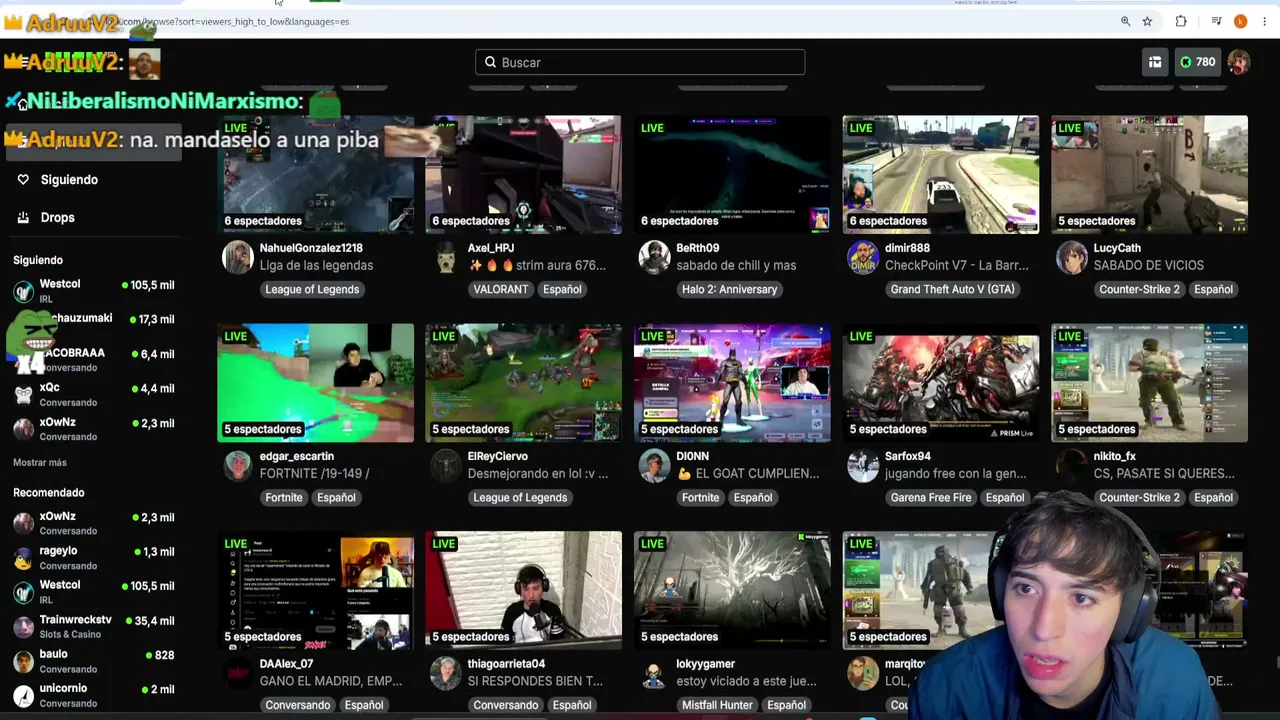Open edgar_escartin's Fortnite stream thumbnail
This screenshot has width=1280, height=720.
(x=315, y=383)
